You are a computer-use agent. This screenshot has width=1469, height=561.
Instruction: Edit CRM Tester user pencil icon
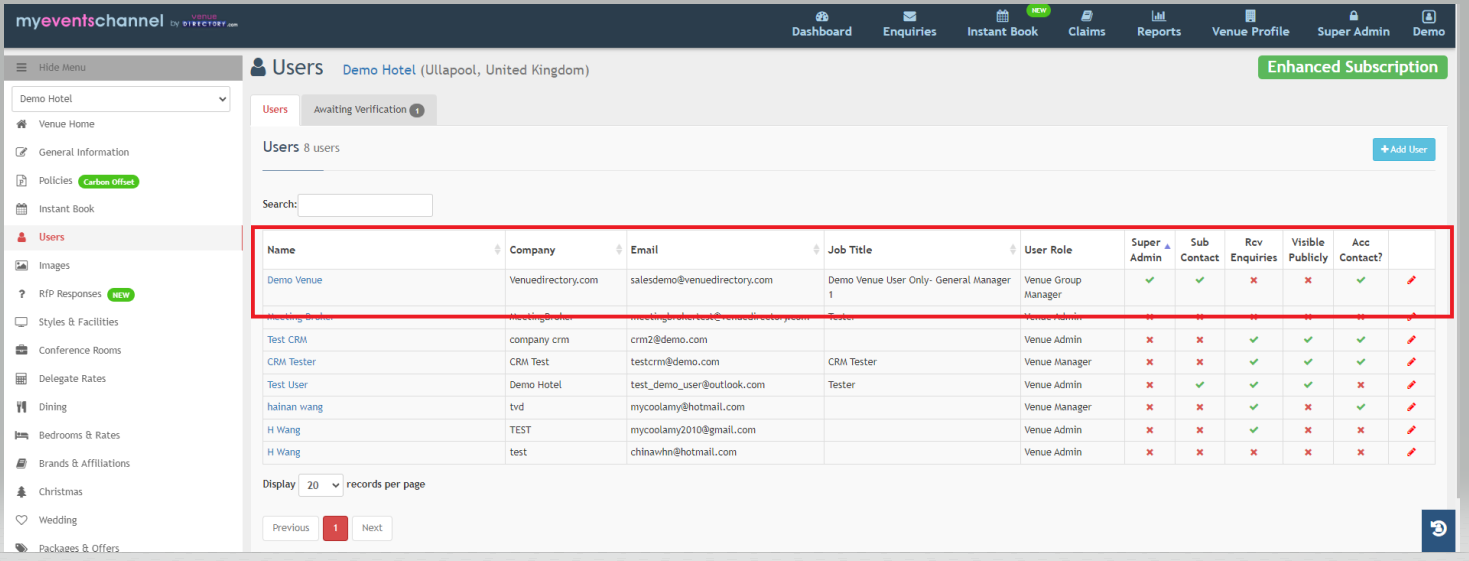pyautogui.click(x=1411, y=362)
